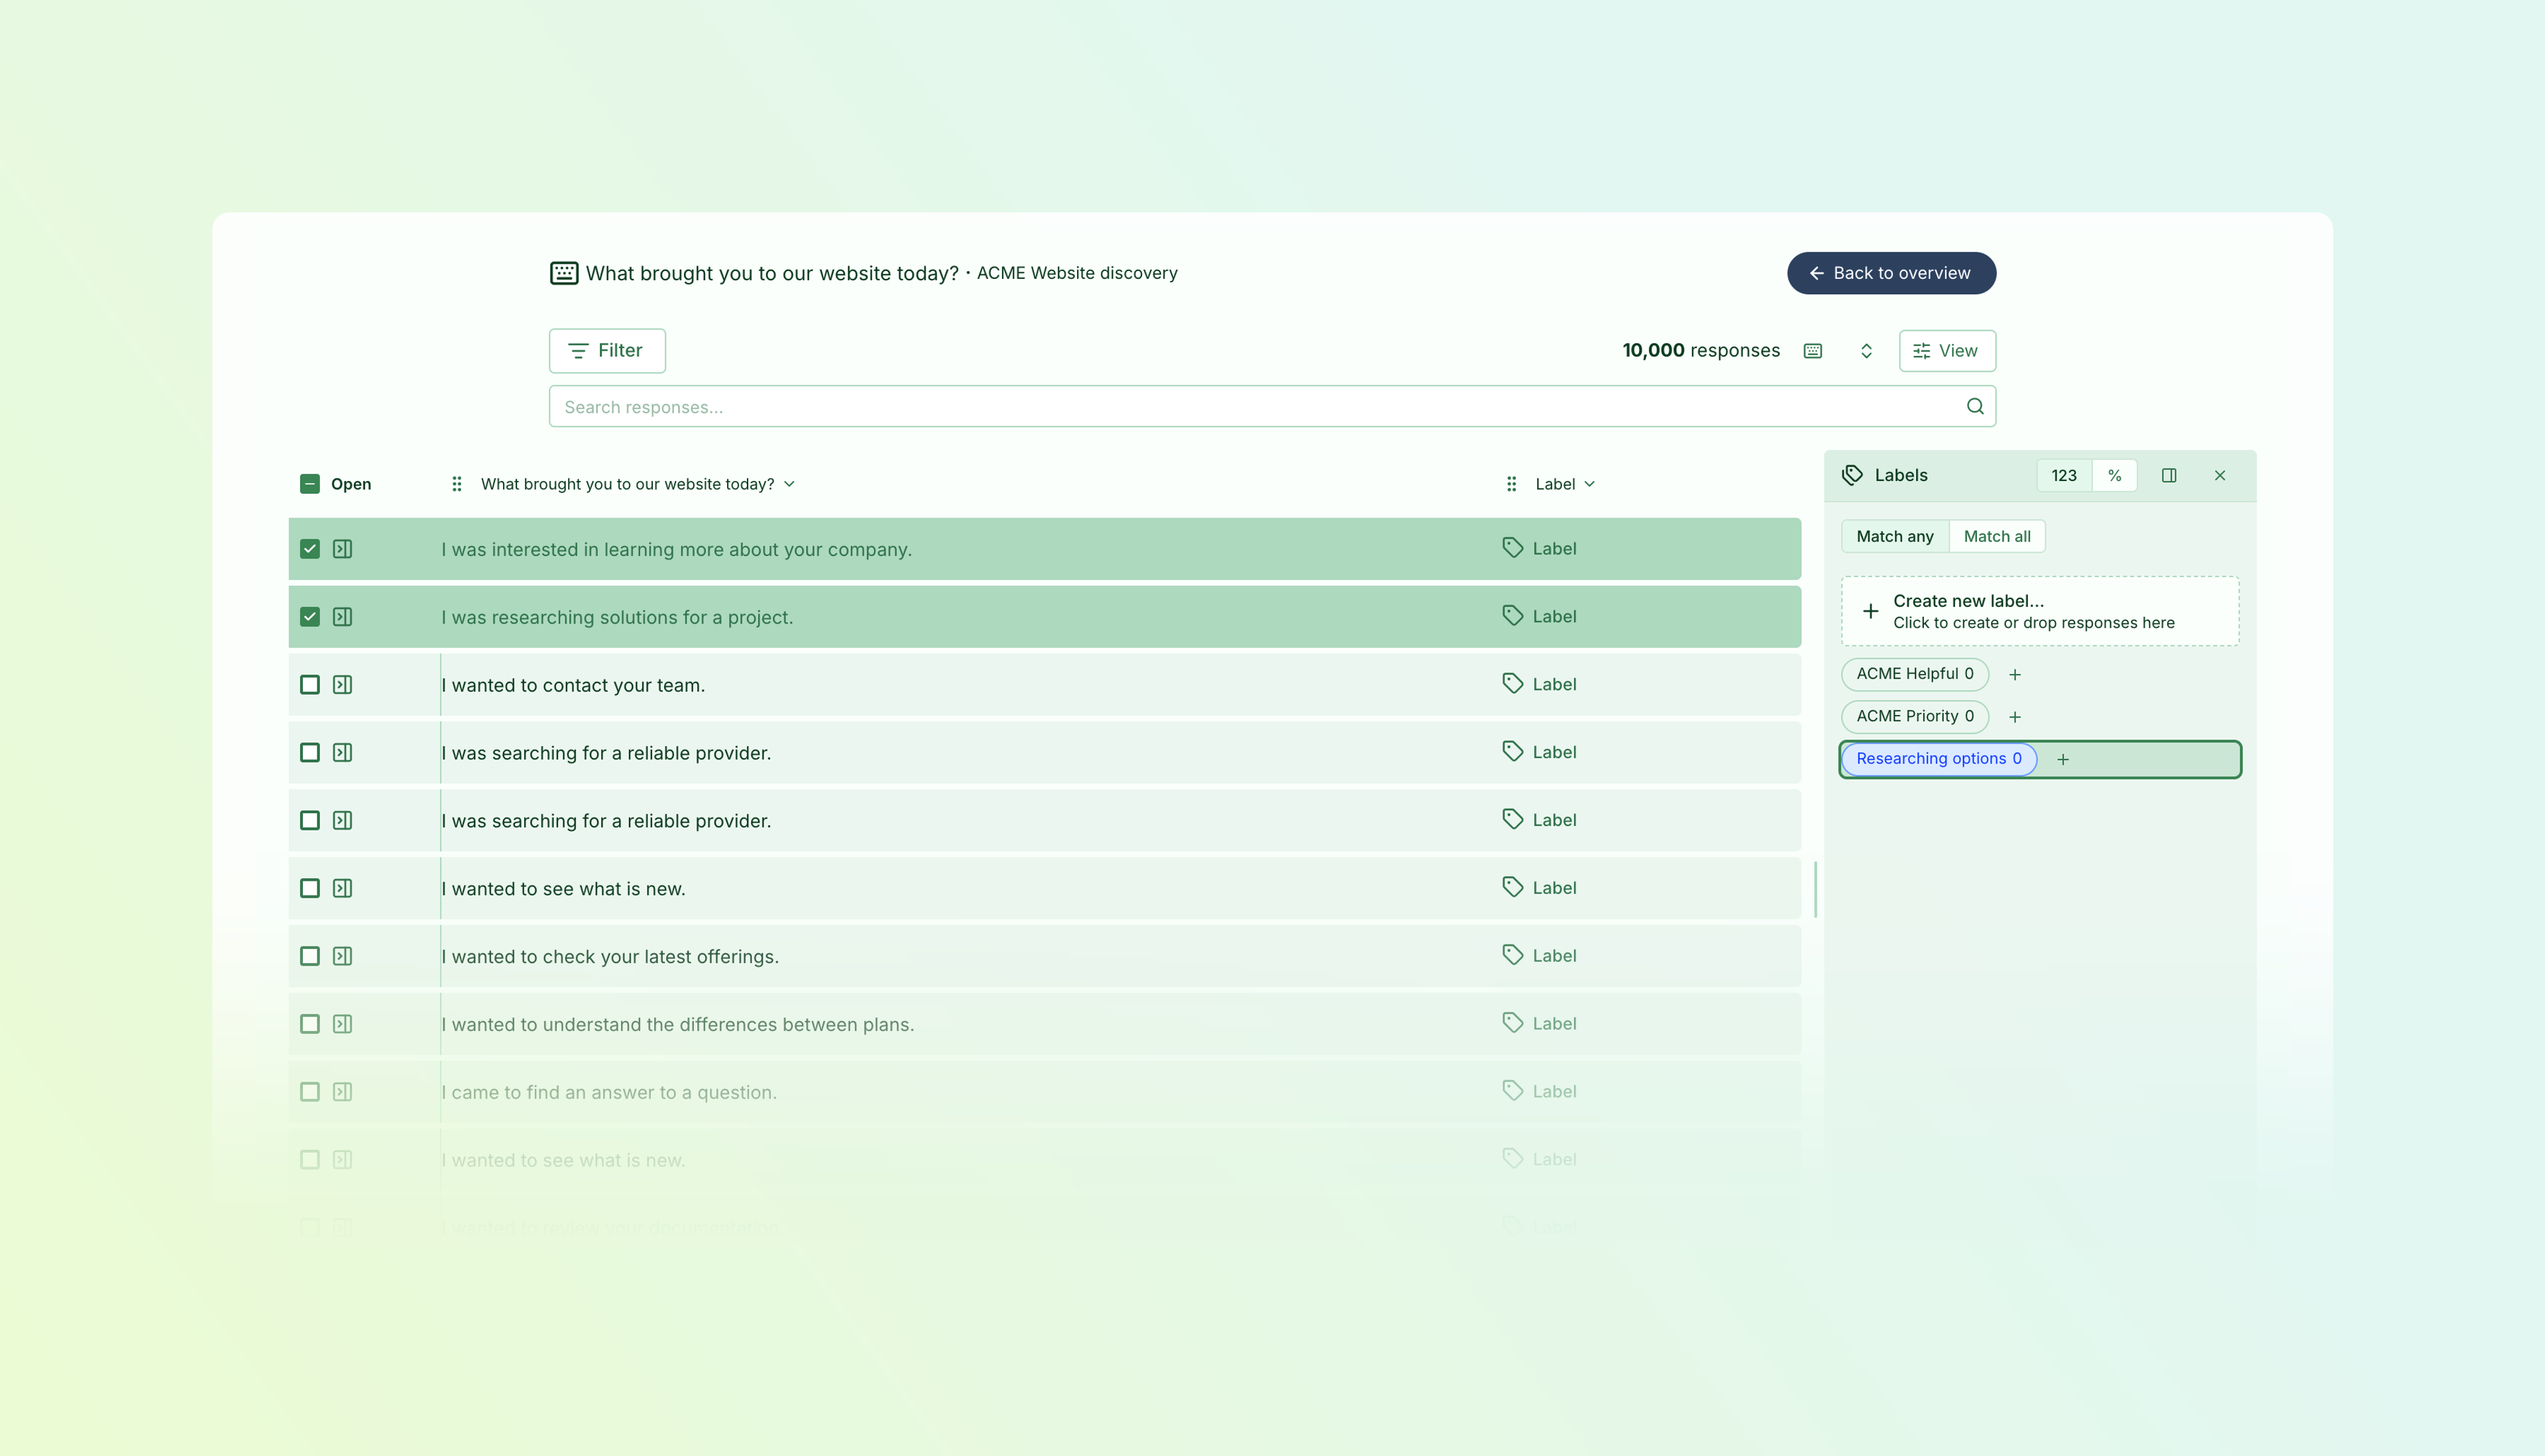
Task: Click tag Label on 'contact your team' row
Action: (x=1539, y=684)
